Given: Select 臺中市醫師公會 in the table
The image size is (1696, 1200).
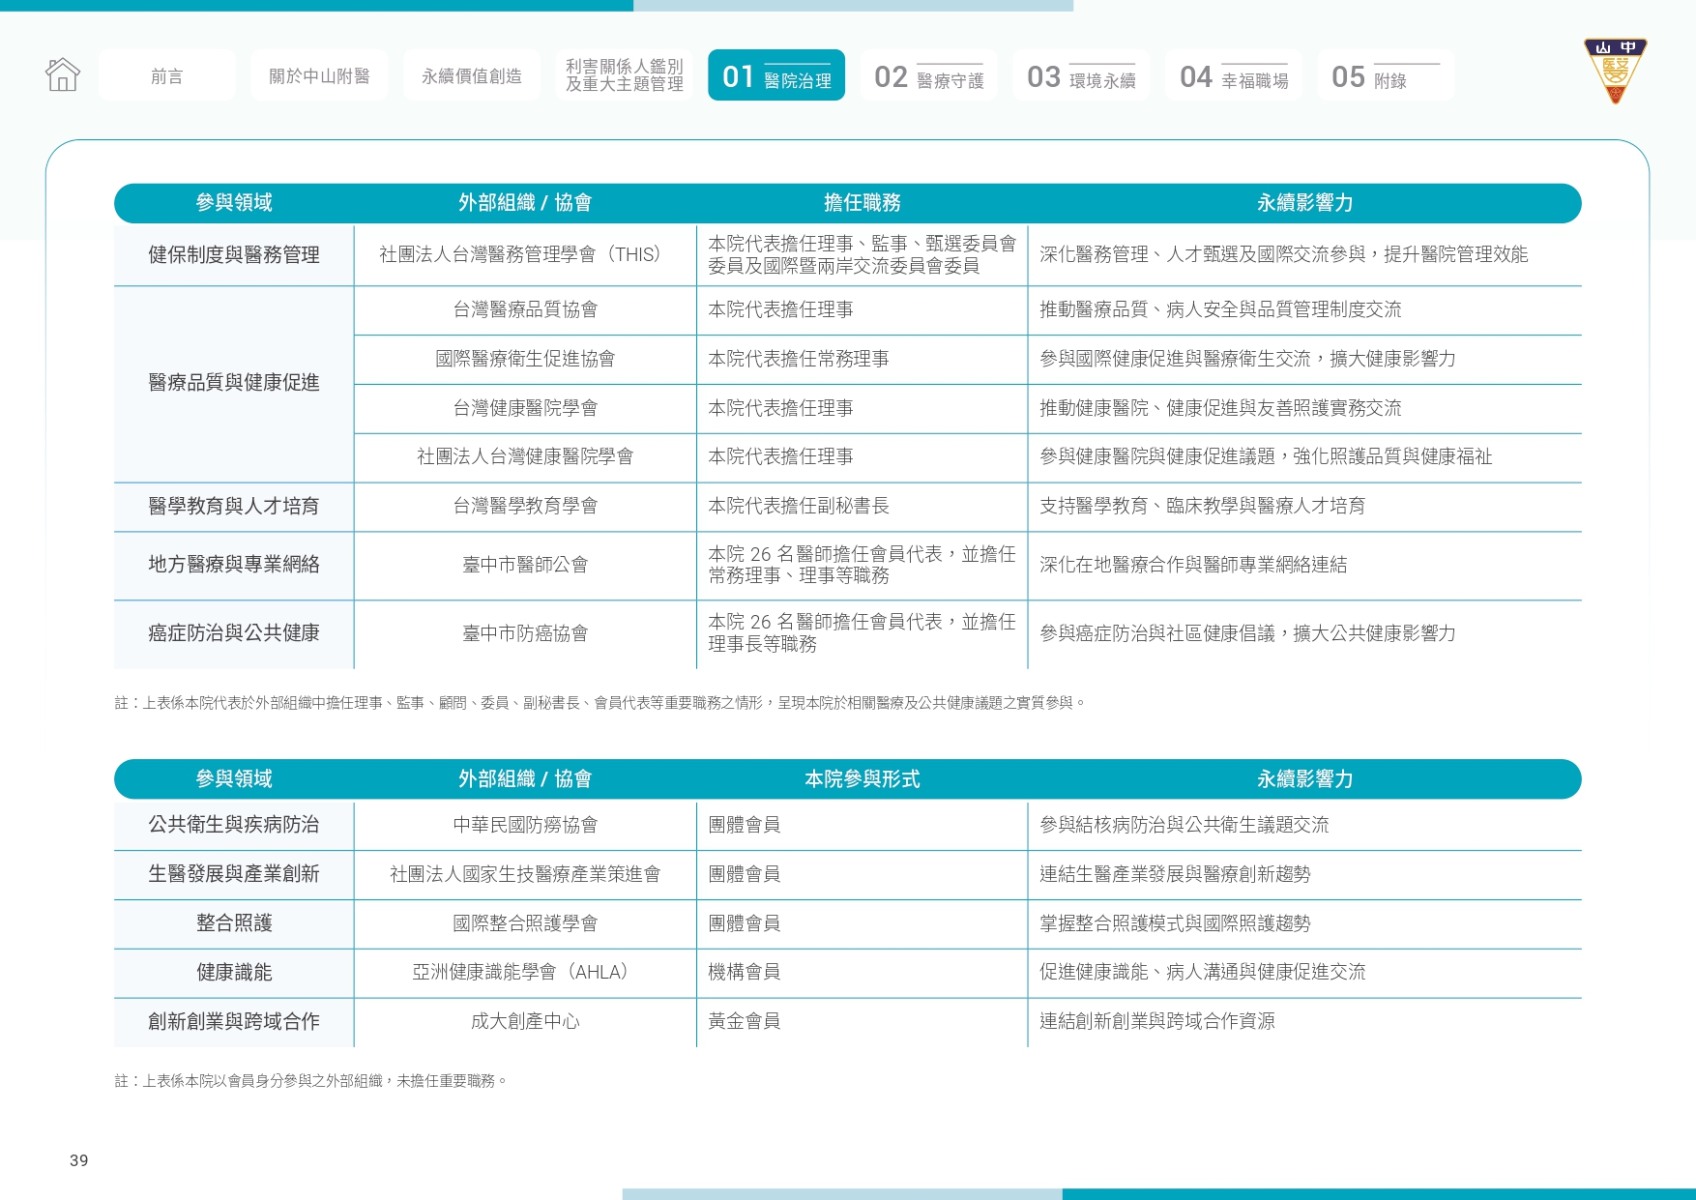Looking at the screenshot, I should [x=525, y=565].
